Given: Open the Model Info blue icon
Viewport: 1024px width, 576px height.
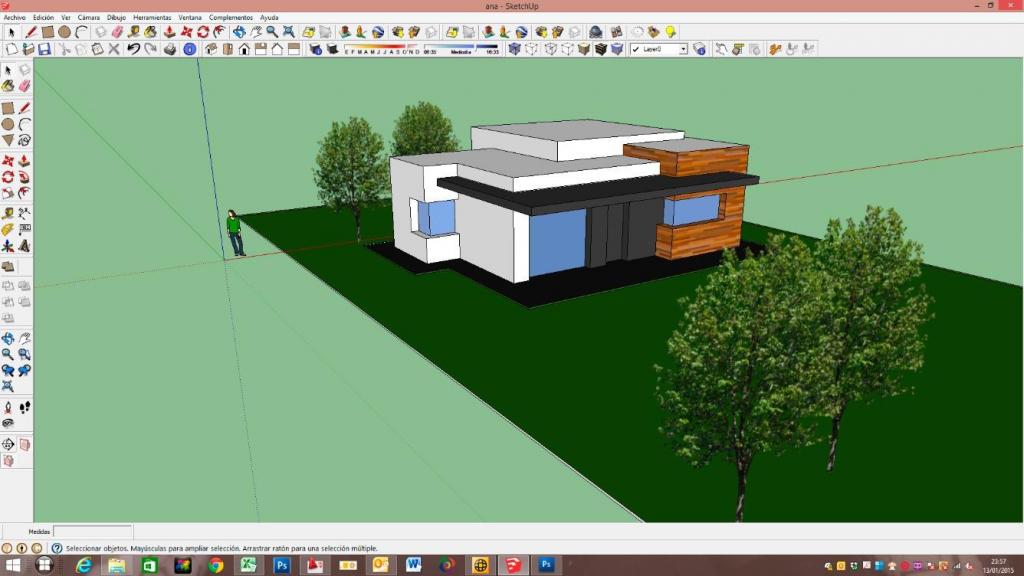Looking at the screenshot, I should [x=190, y=49].
